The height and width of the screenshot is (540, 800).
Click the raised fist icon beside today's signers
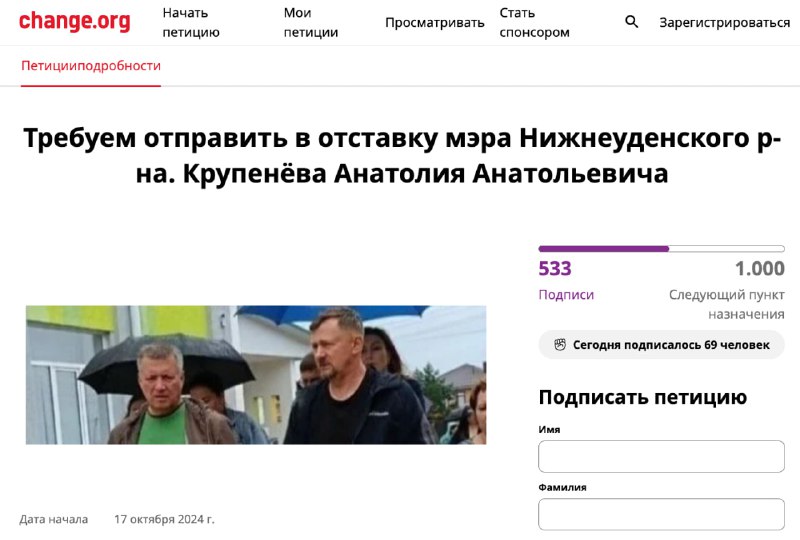(560, 345)
